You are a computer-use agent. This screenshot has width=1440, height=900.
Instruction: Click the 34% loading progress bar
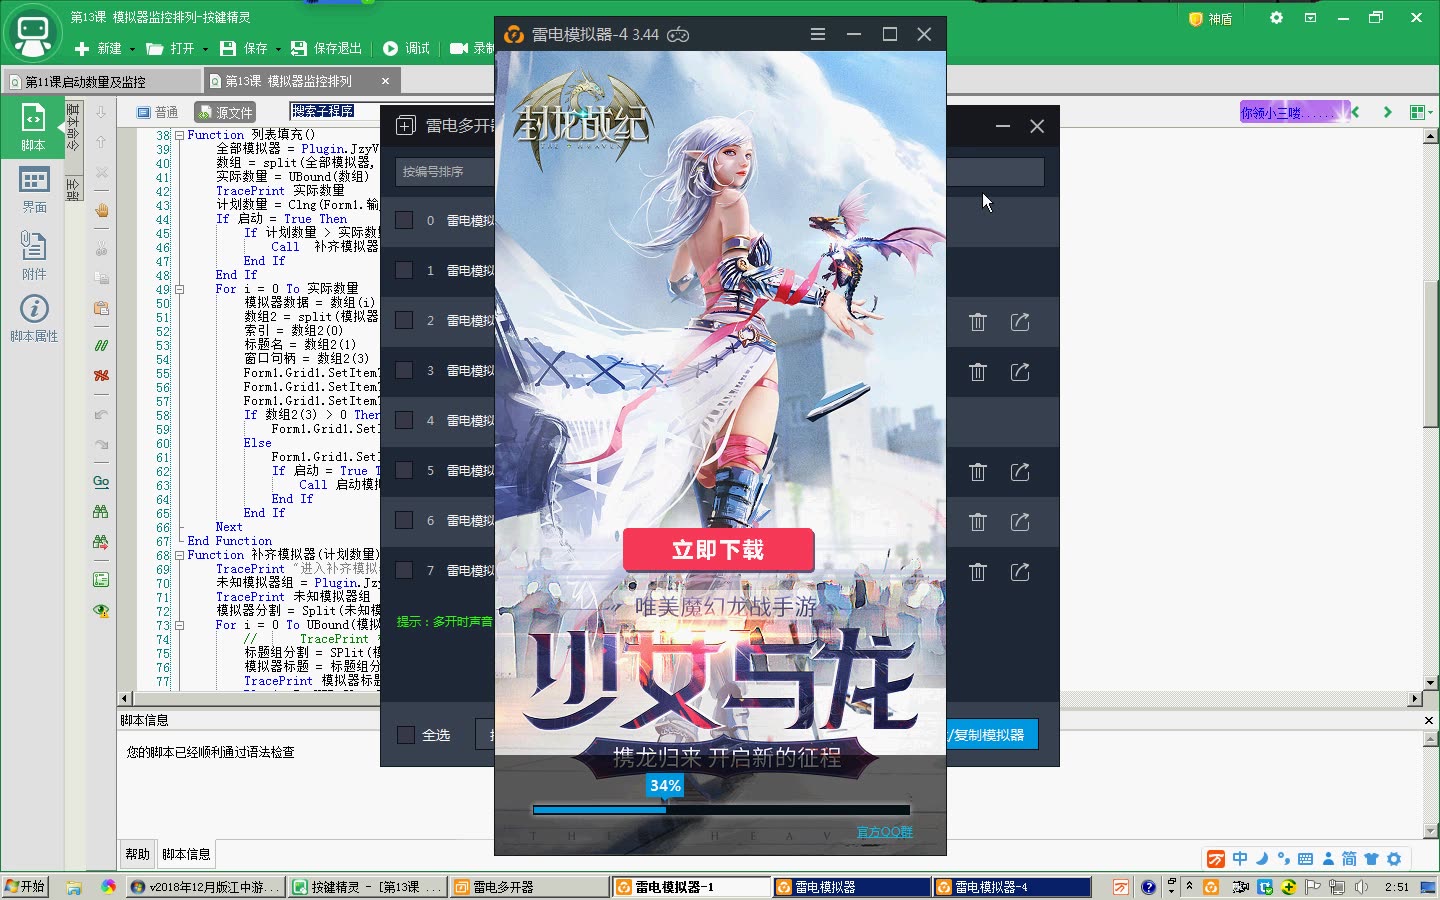point(721,809)
